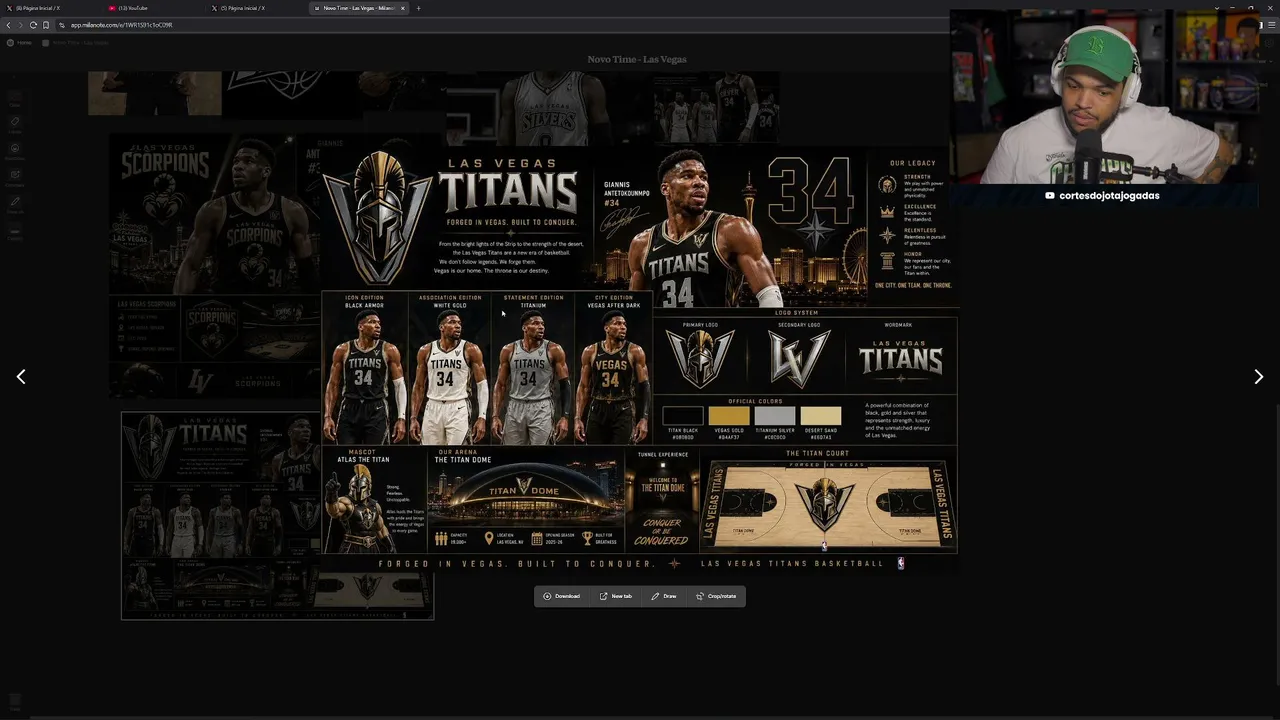Go back using the browser back arrow
The height and width of the screenshot is (720, 1280).
[8, 25]
